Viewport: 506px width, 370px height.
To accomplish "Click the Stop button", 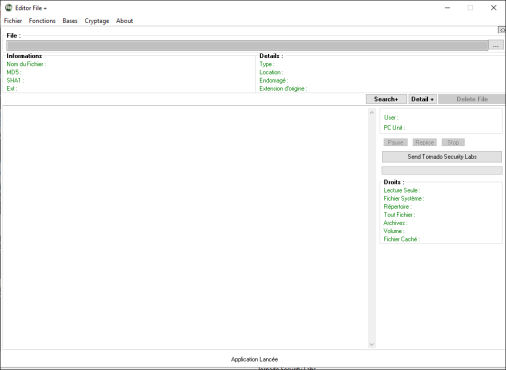I will tap(453, 142).
